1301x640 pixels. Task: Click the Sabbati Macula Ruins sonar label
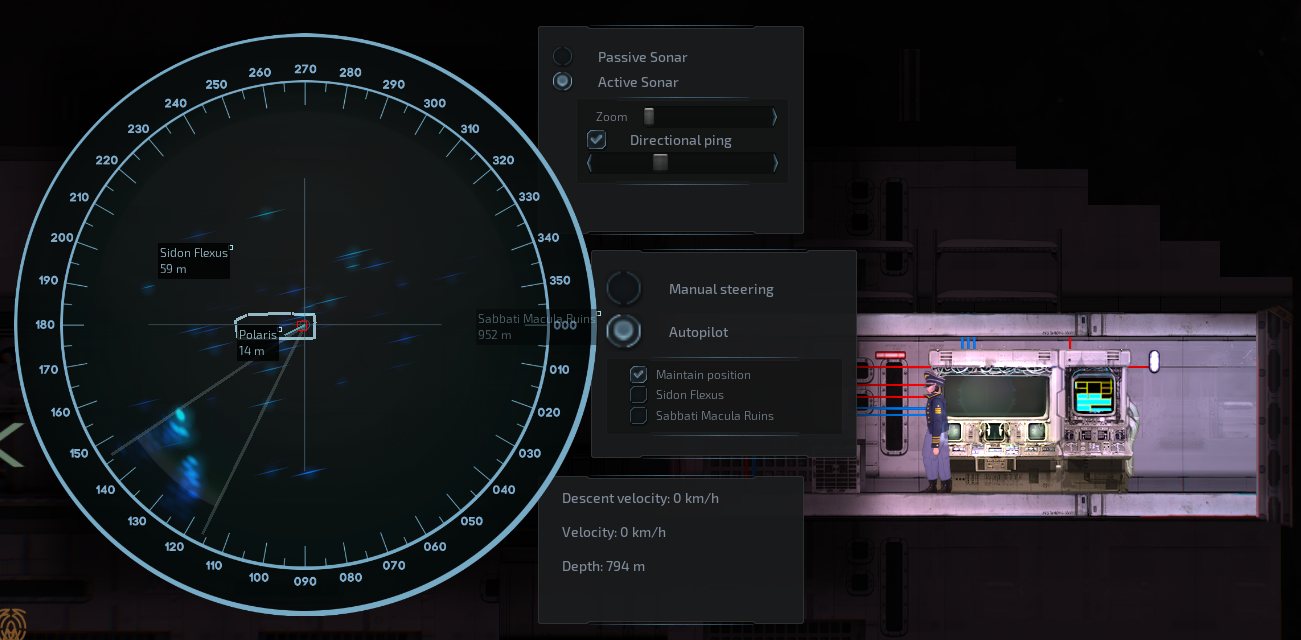tap(535, 326)
